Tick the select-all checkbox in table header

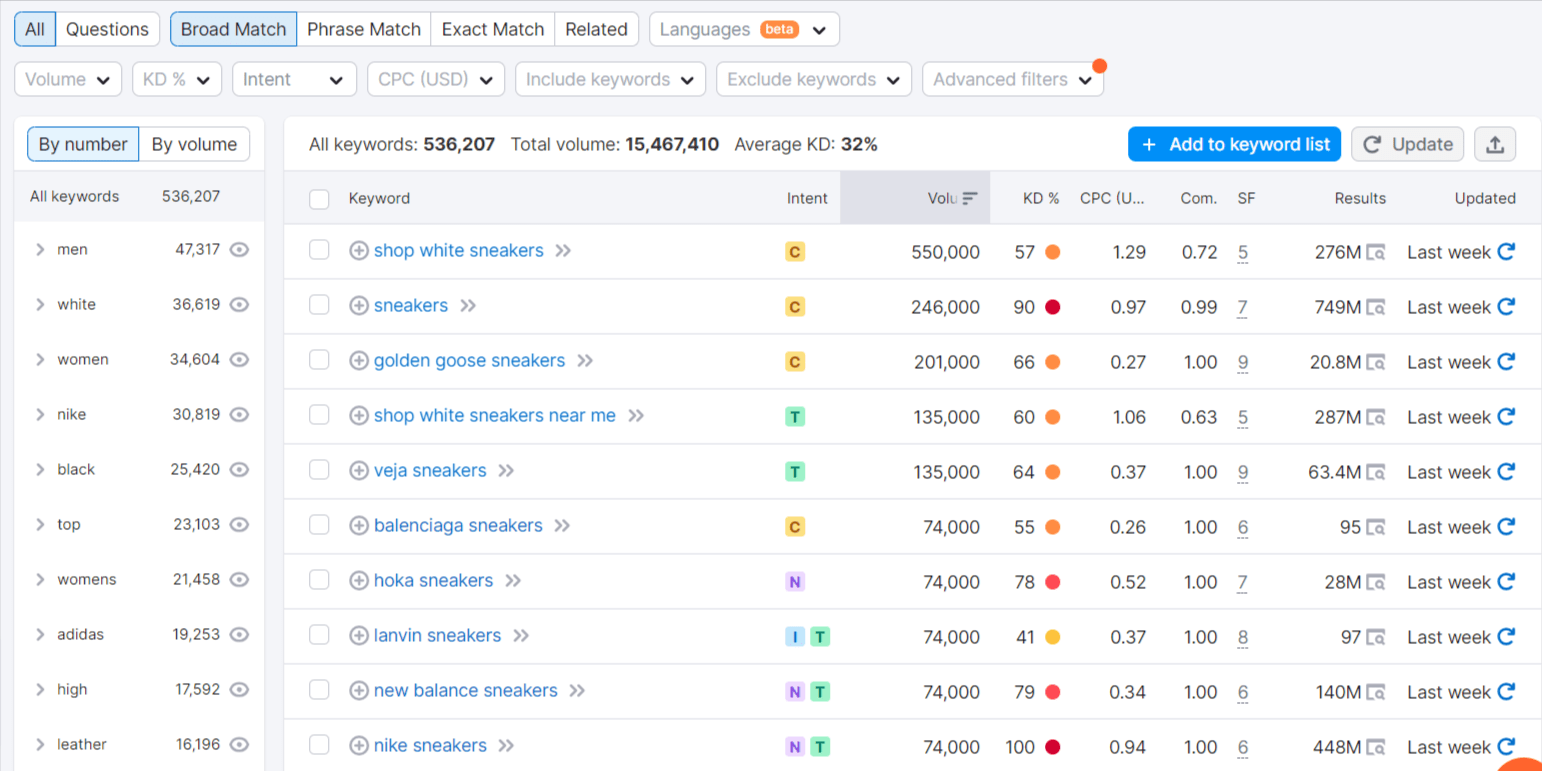[x=319, y=199]
